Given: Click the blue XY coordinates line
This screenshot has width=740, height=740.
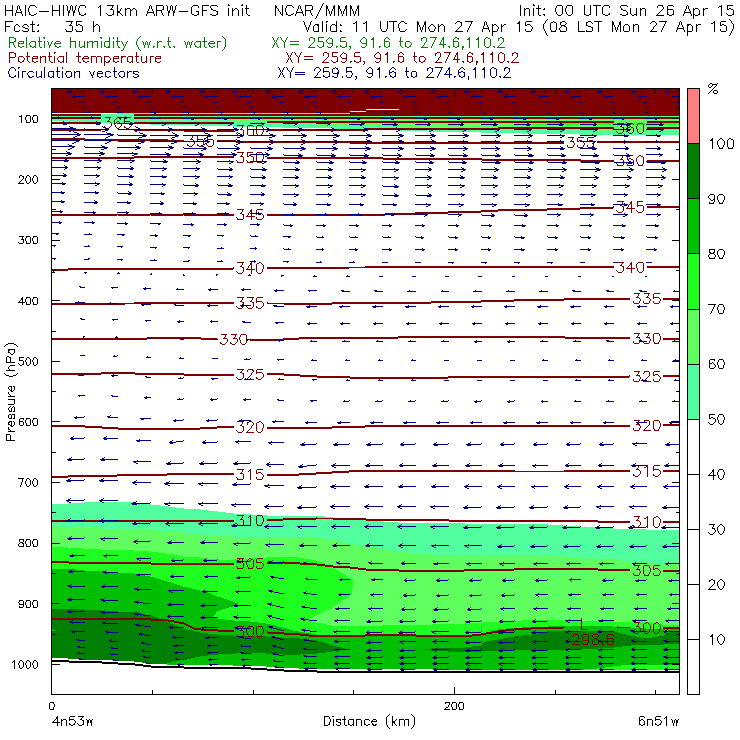Looking at the screenshot, I should [394, 73].
